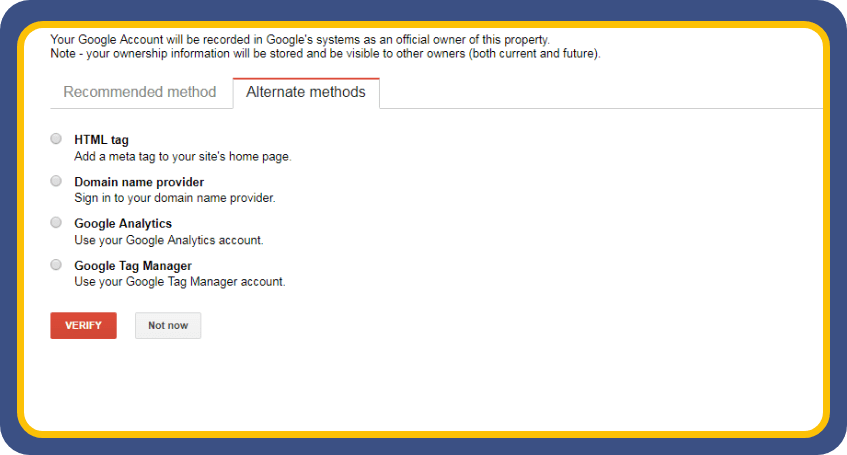Select the HTML tag radio button
The height and width of the screenshot is (455, 847).
[x=56, y=139]
